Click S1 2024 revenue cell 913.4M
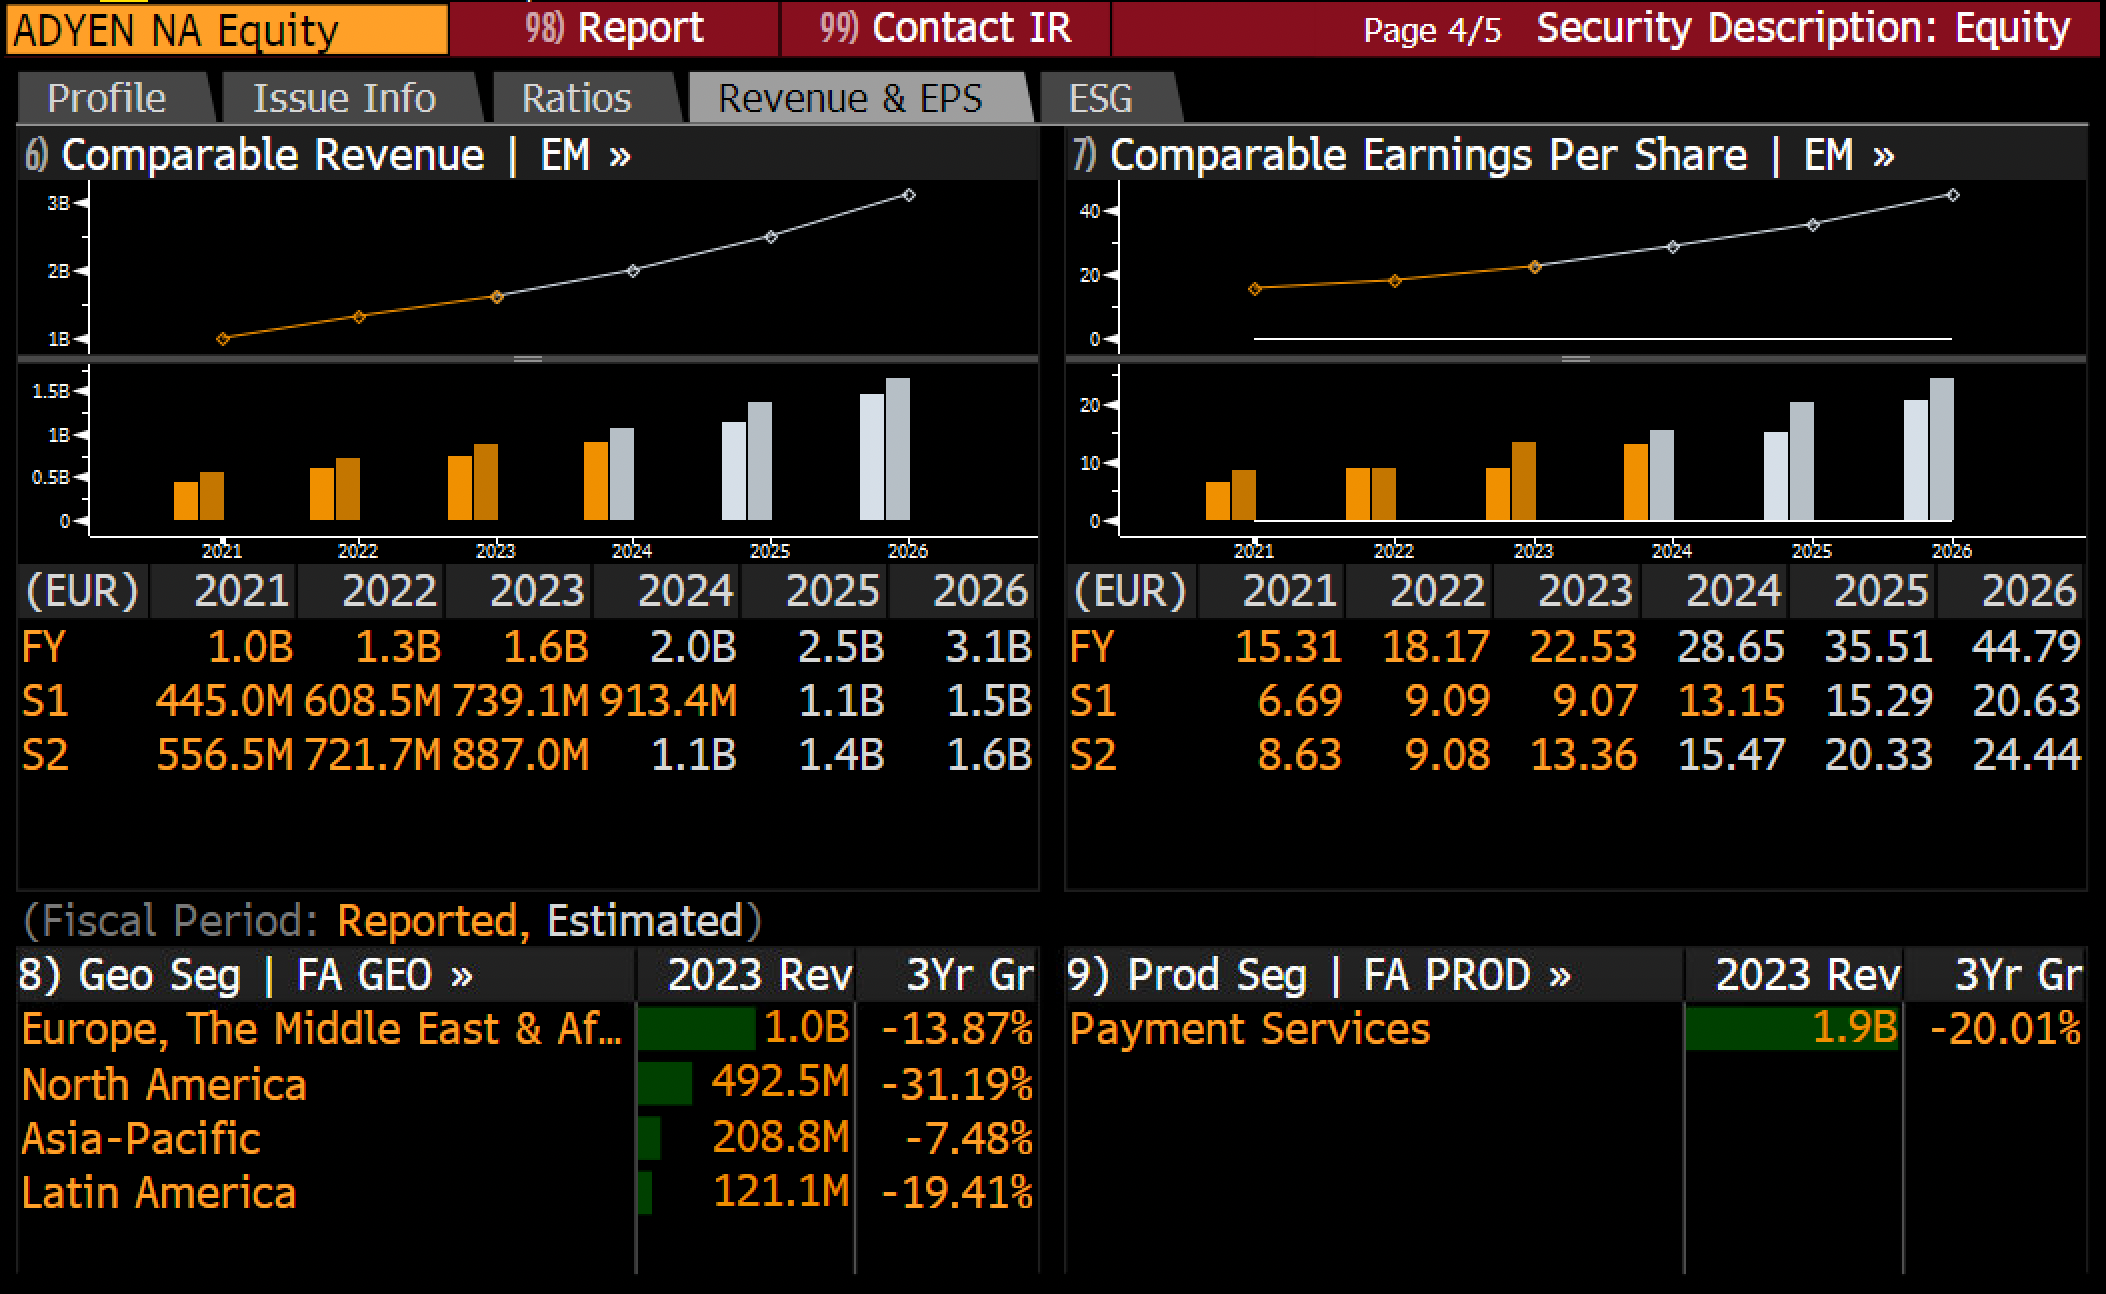 click(x=668, y=701)
